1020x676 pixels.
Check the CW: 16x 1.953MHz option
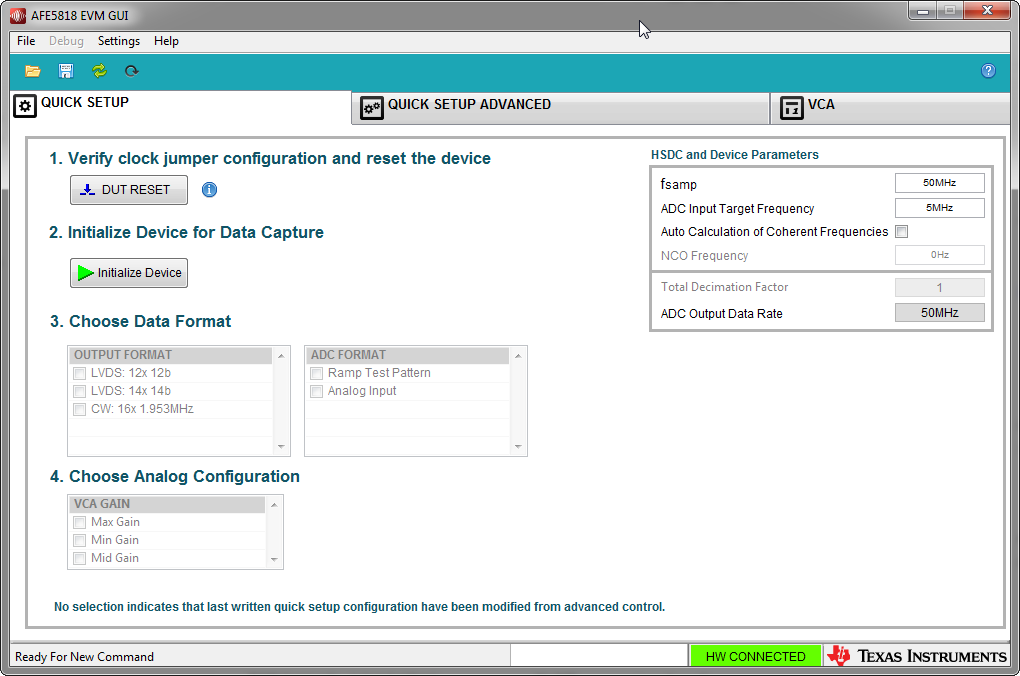[79, 409]
